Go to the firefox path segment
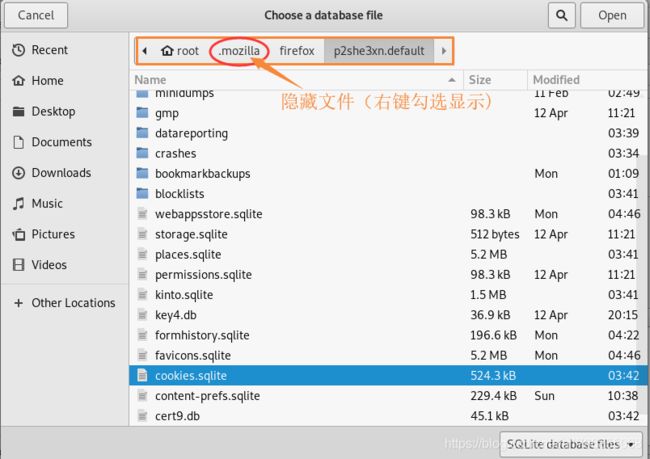 coord(297,51)
